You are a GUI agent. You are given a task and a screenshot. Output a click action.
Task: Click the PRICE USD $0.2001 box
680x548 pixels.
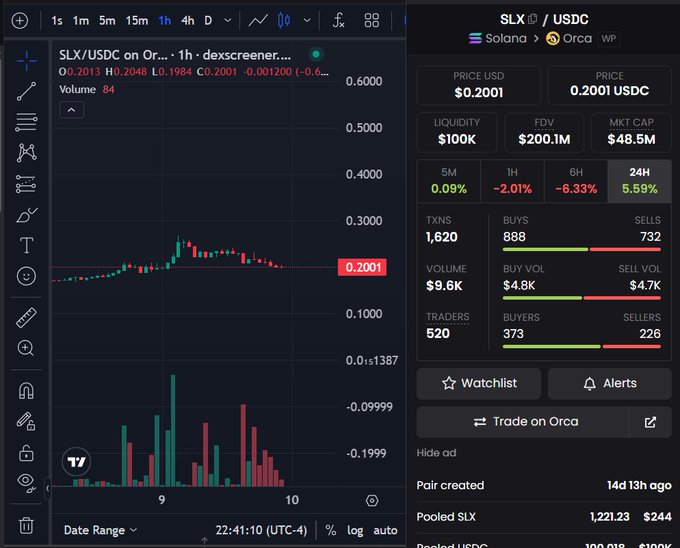(479, 85)
